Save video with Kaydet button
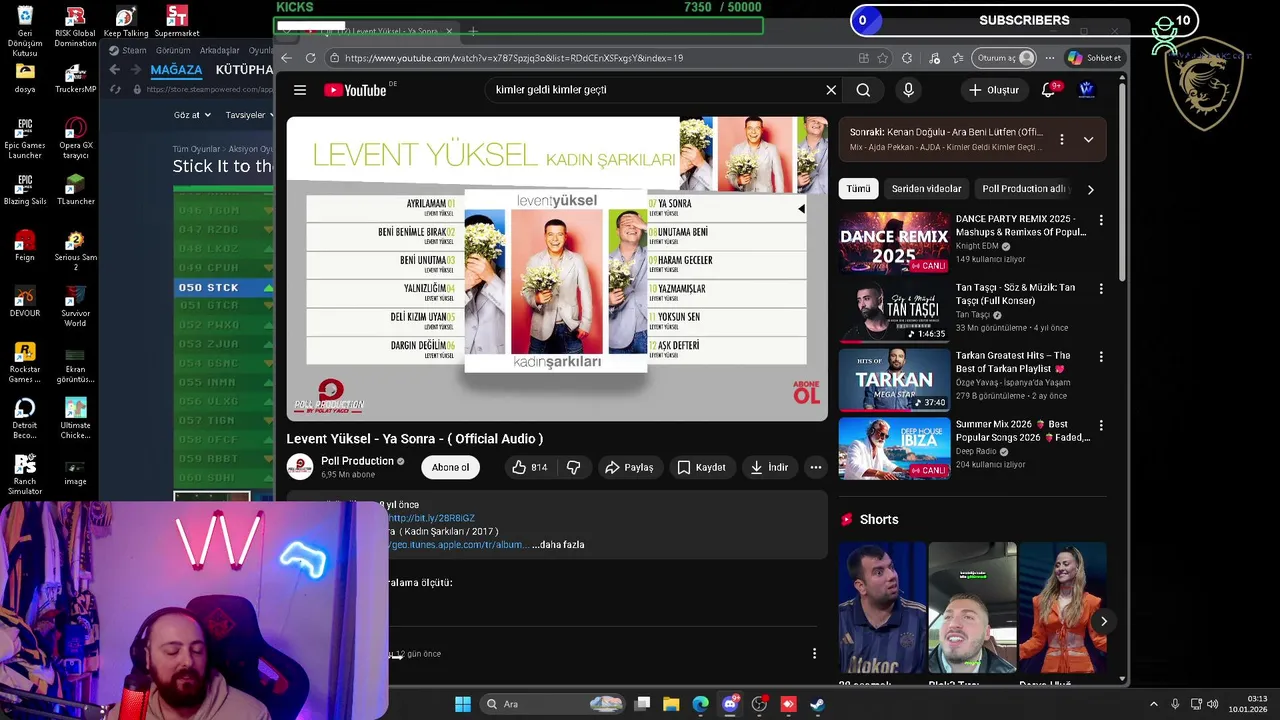Viewport: 1280px width, 720px height. (701, 467)
